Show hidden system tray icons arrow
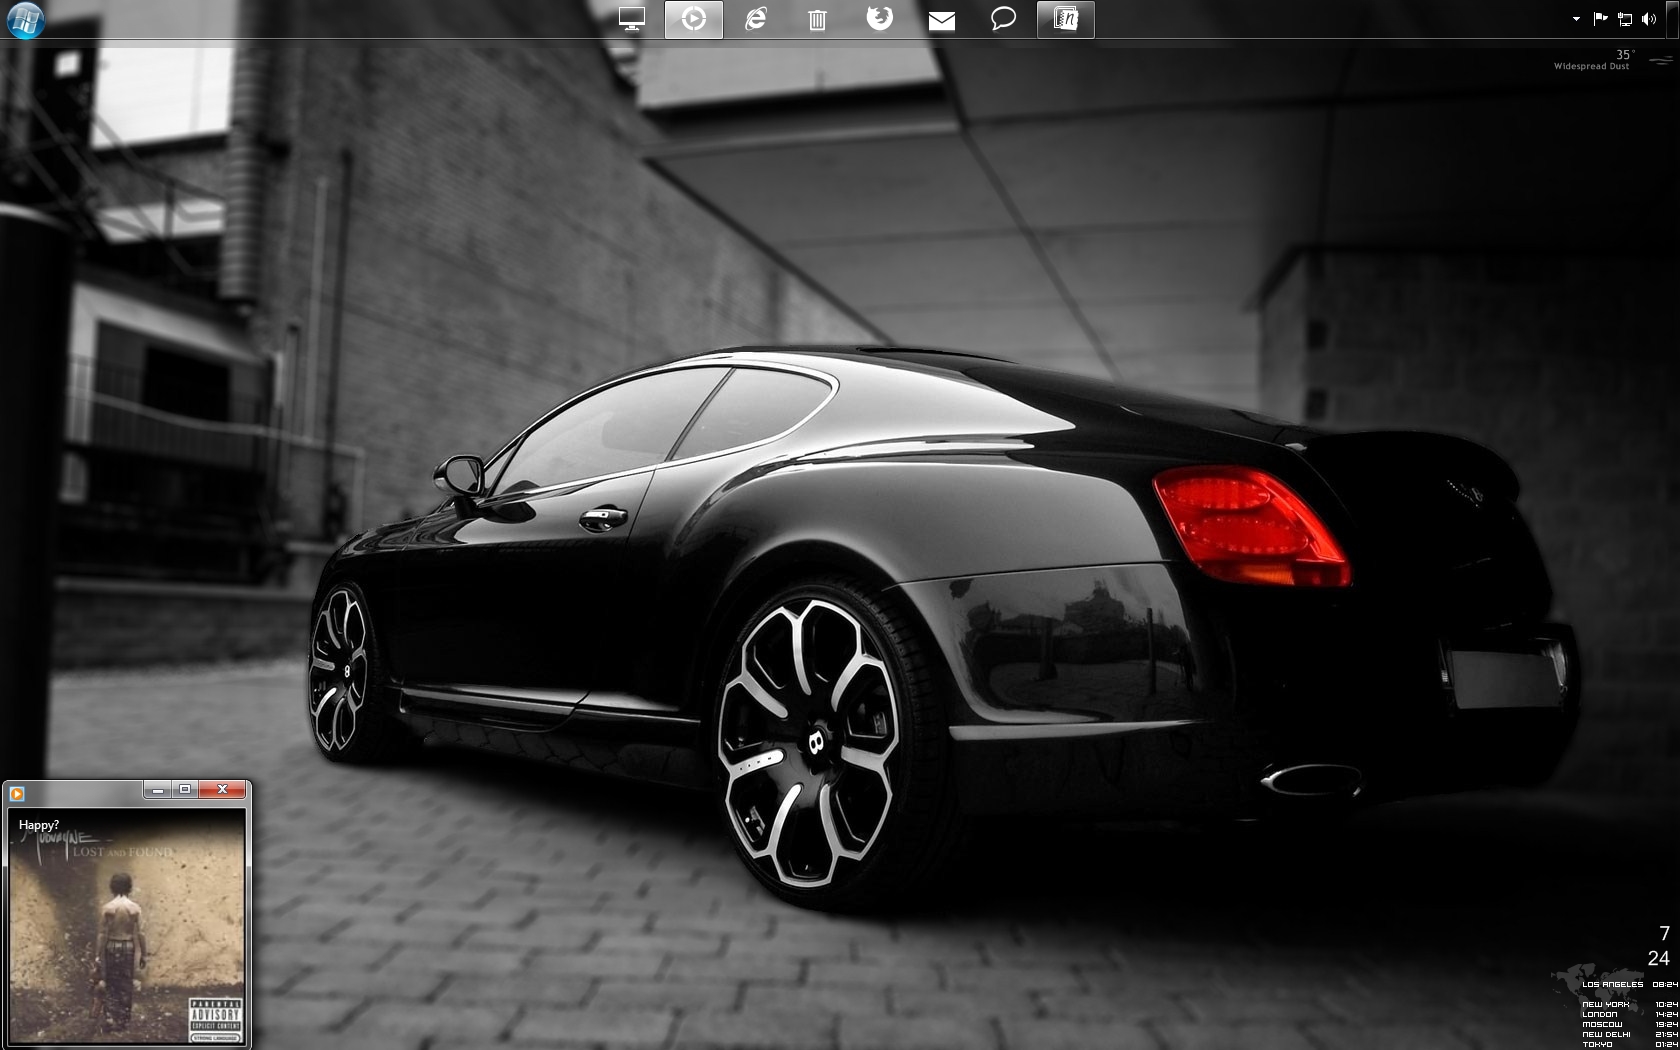The image size is (1680, 1050). click(1576, 19)
